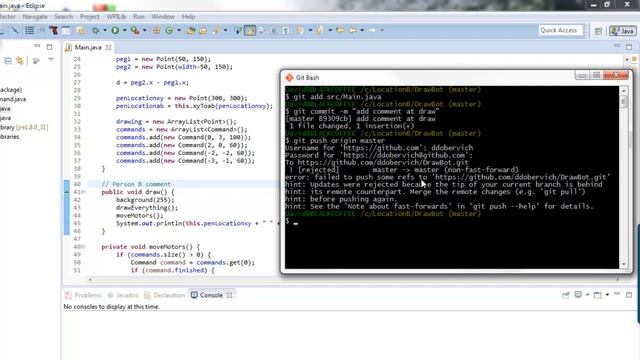
Task: Click the lines list icon in toolbar
Action: tap(29, 30)
